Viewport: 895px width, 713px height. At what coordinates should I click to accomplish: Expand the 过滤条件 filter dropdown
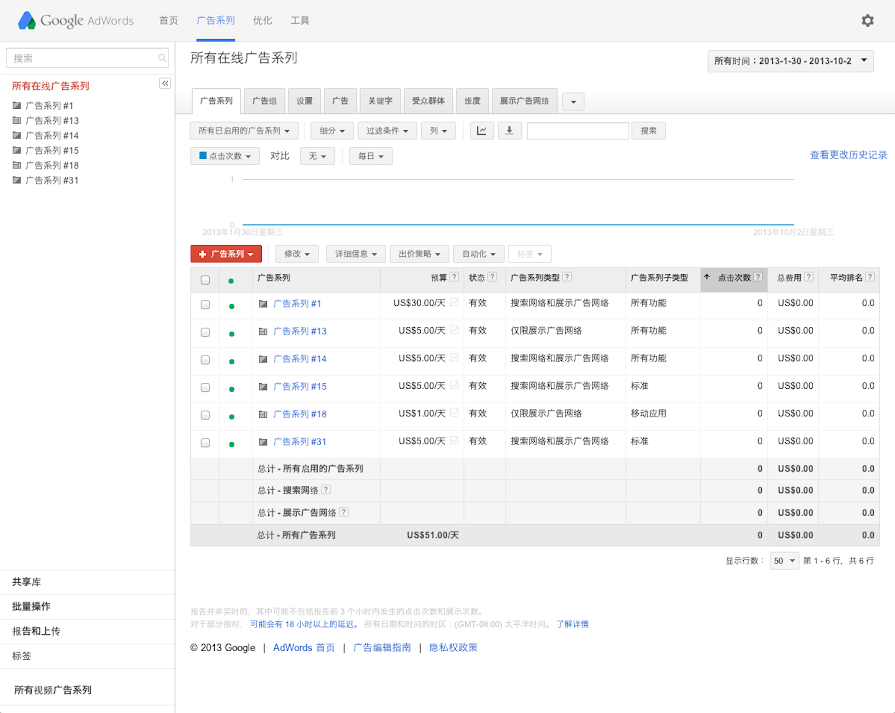click(387, 130)
